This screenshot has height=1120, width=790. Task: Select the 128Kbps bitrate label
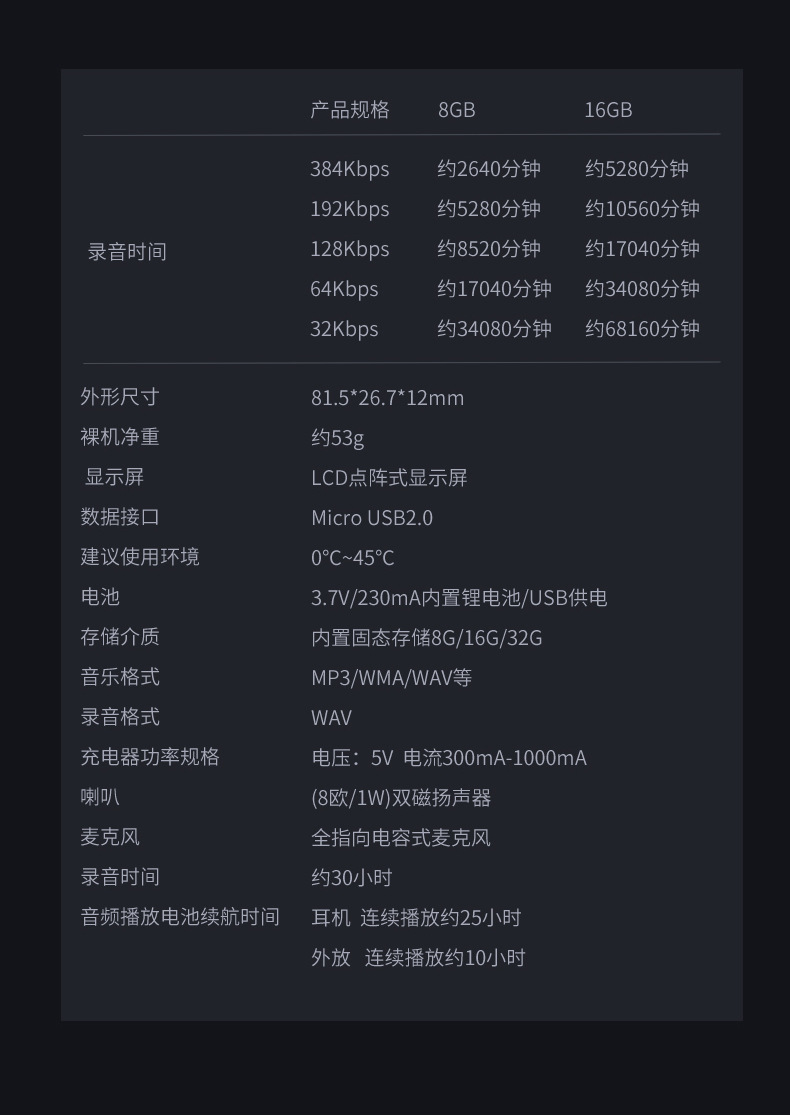(x=349, y=249)
